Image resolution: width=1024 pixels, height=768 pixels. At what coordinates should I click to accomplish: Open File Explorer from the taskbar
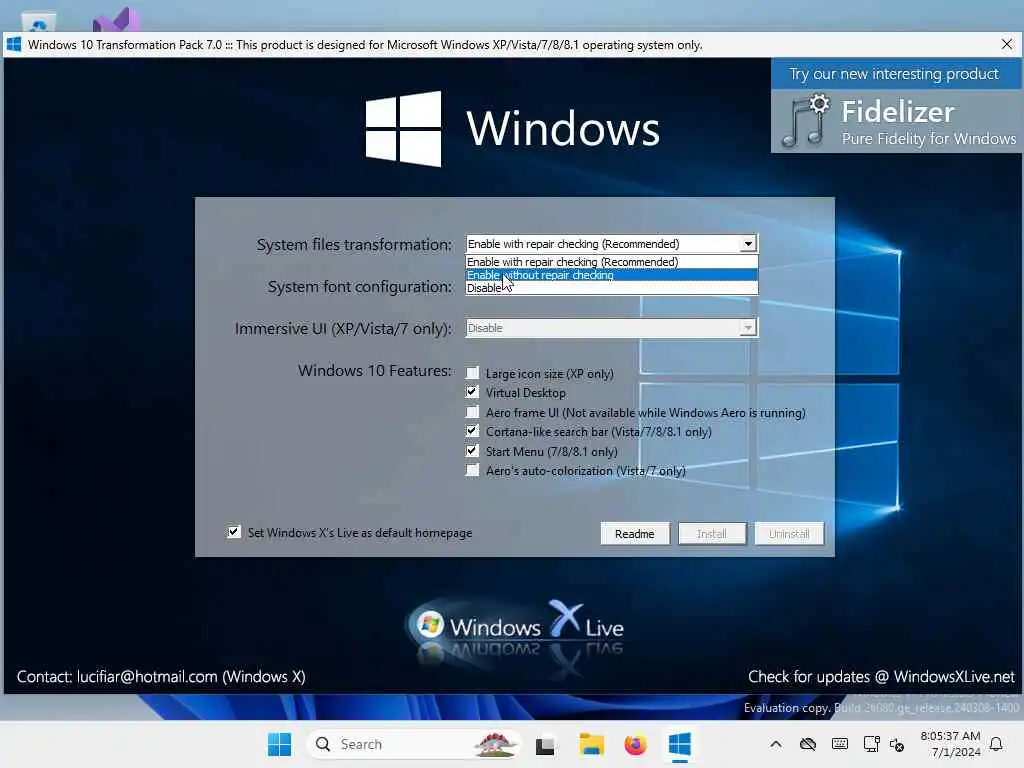[x=592, y=744]
